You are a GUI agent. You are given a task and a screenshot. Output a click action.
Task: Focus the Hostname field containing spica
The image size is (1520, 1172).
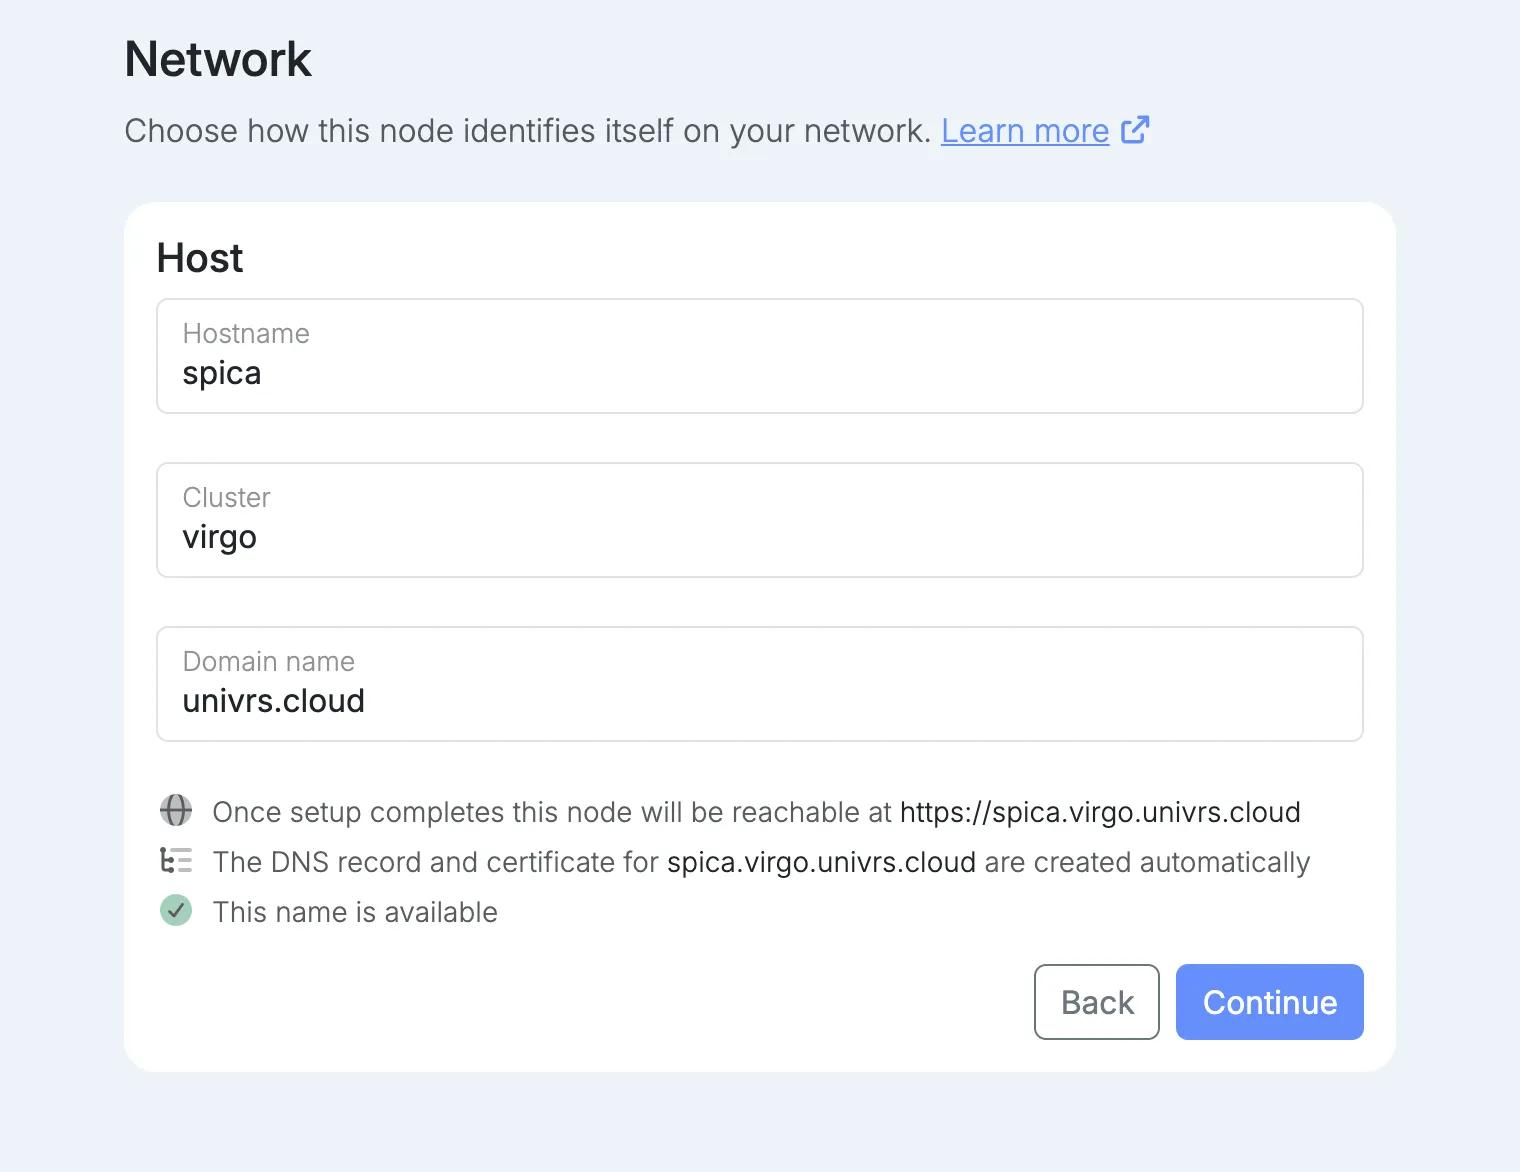(x=760, y=356)
